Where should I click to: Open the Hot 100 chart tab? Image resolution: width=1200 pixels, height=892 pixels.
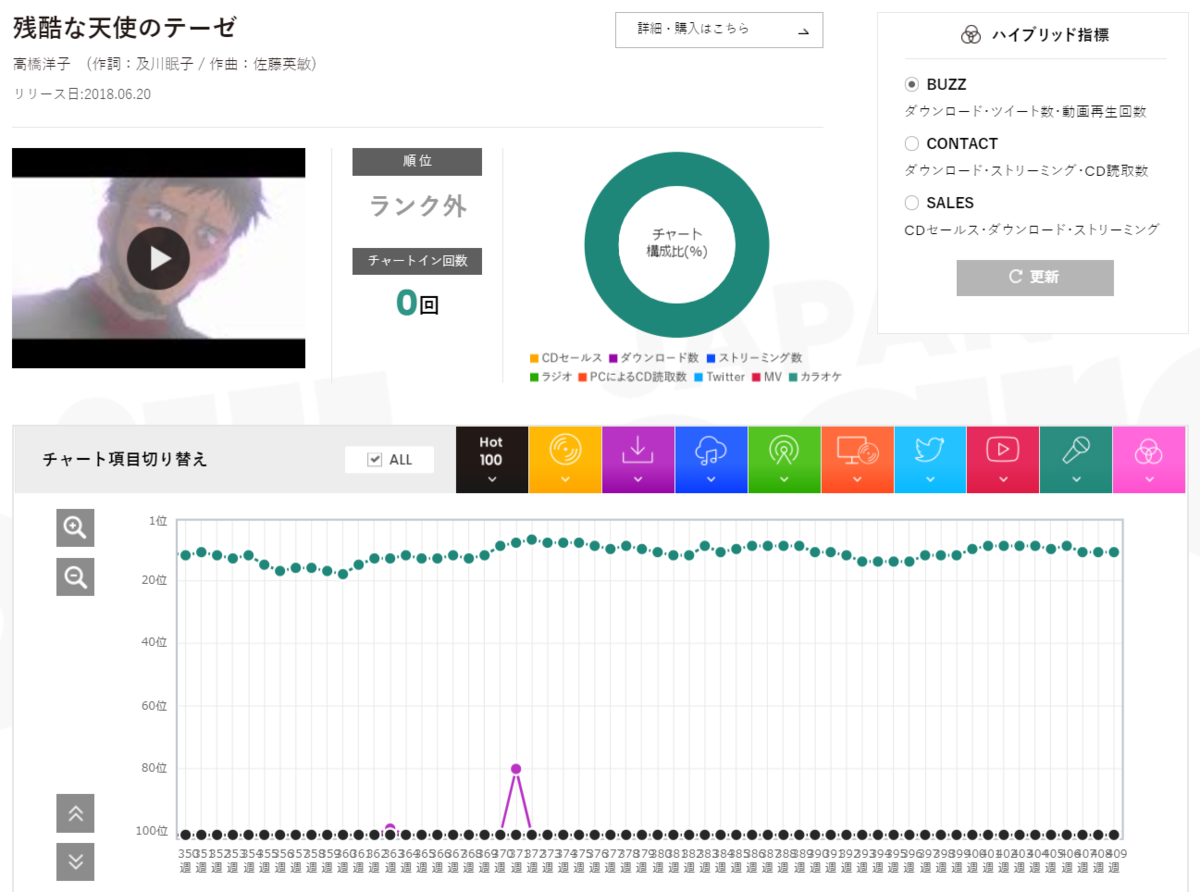tap(492, 459)
